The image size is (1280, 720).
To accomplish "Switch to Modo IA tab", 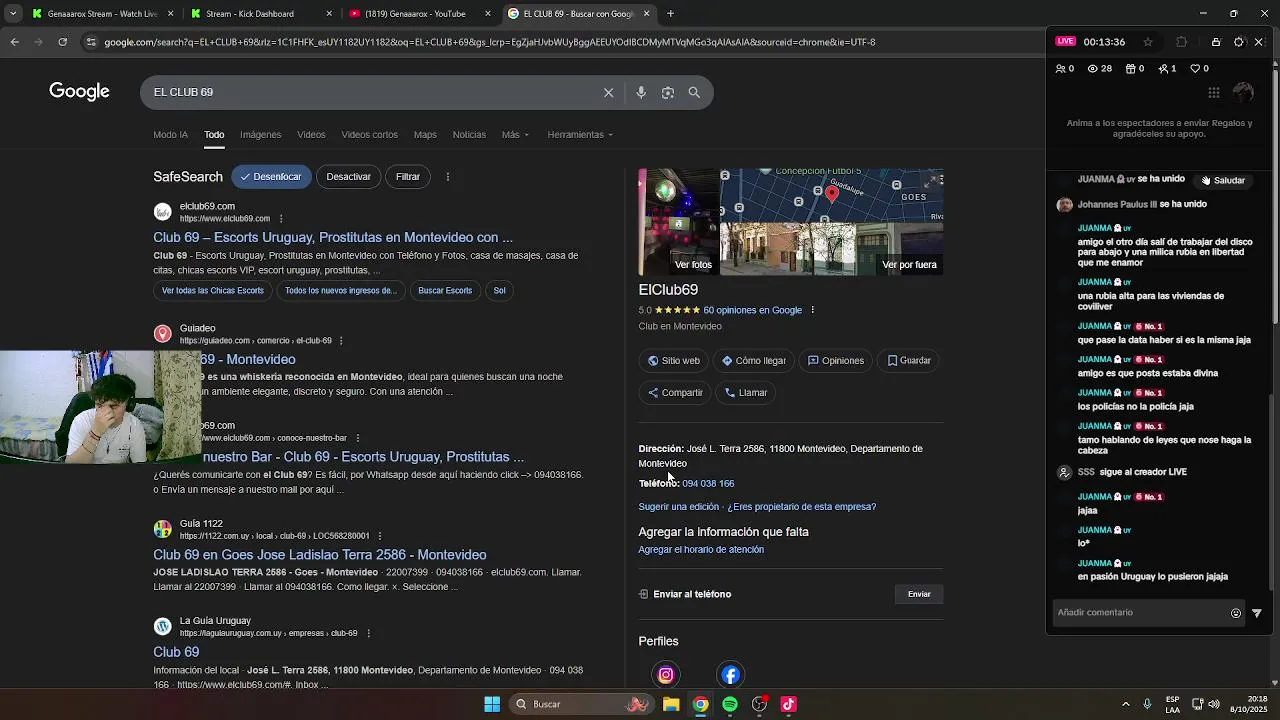I will pos(170,134).
